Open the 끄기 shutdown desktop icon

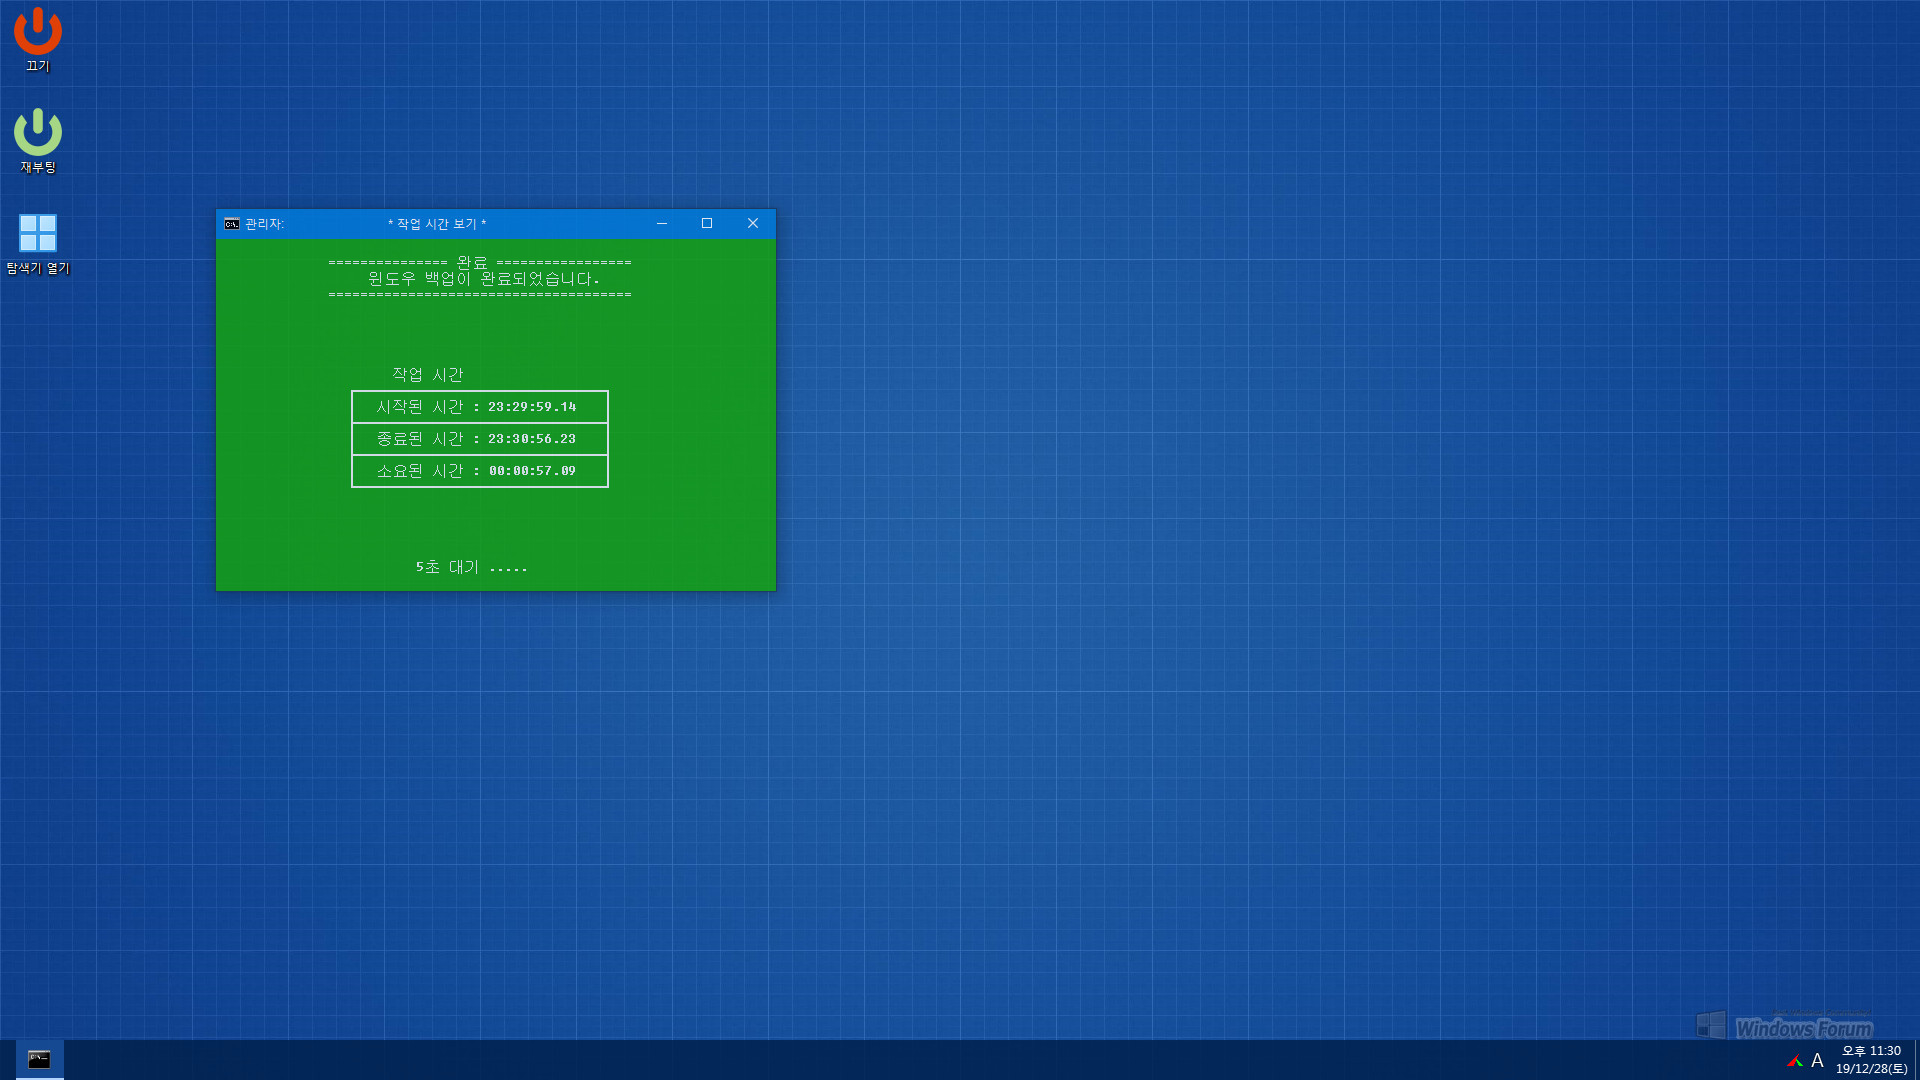37,40
